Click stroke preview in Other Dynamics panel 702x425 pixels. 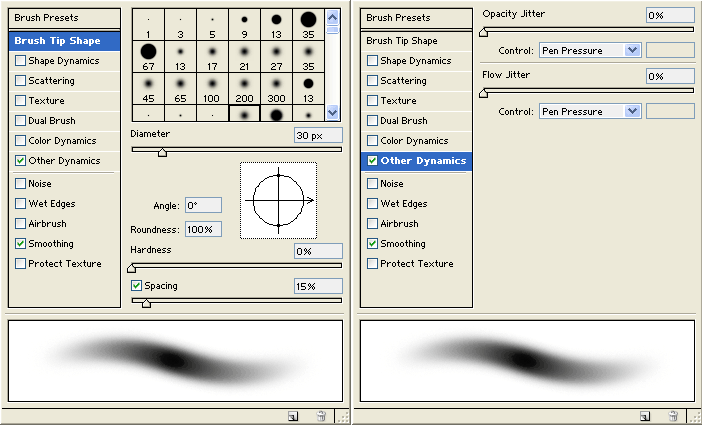pos(527,361)
